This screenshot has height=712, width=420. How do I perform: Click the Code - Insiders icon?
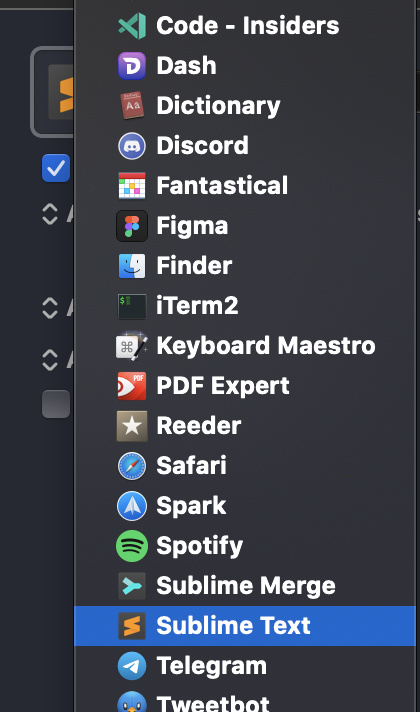click(132, 26)
